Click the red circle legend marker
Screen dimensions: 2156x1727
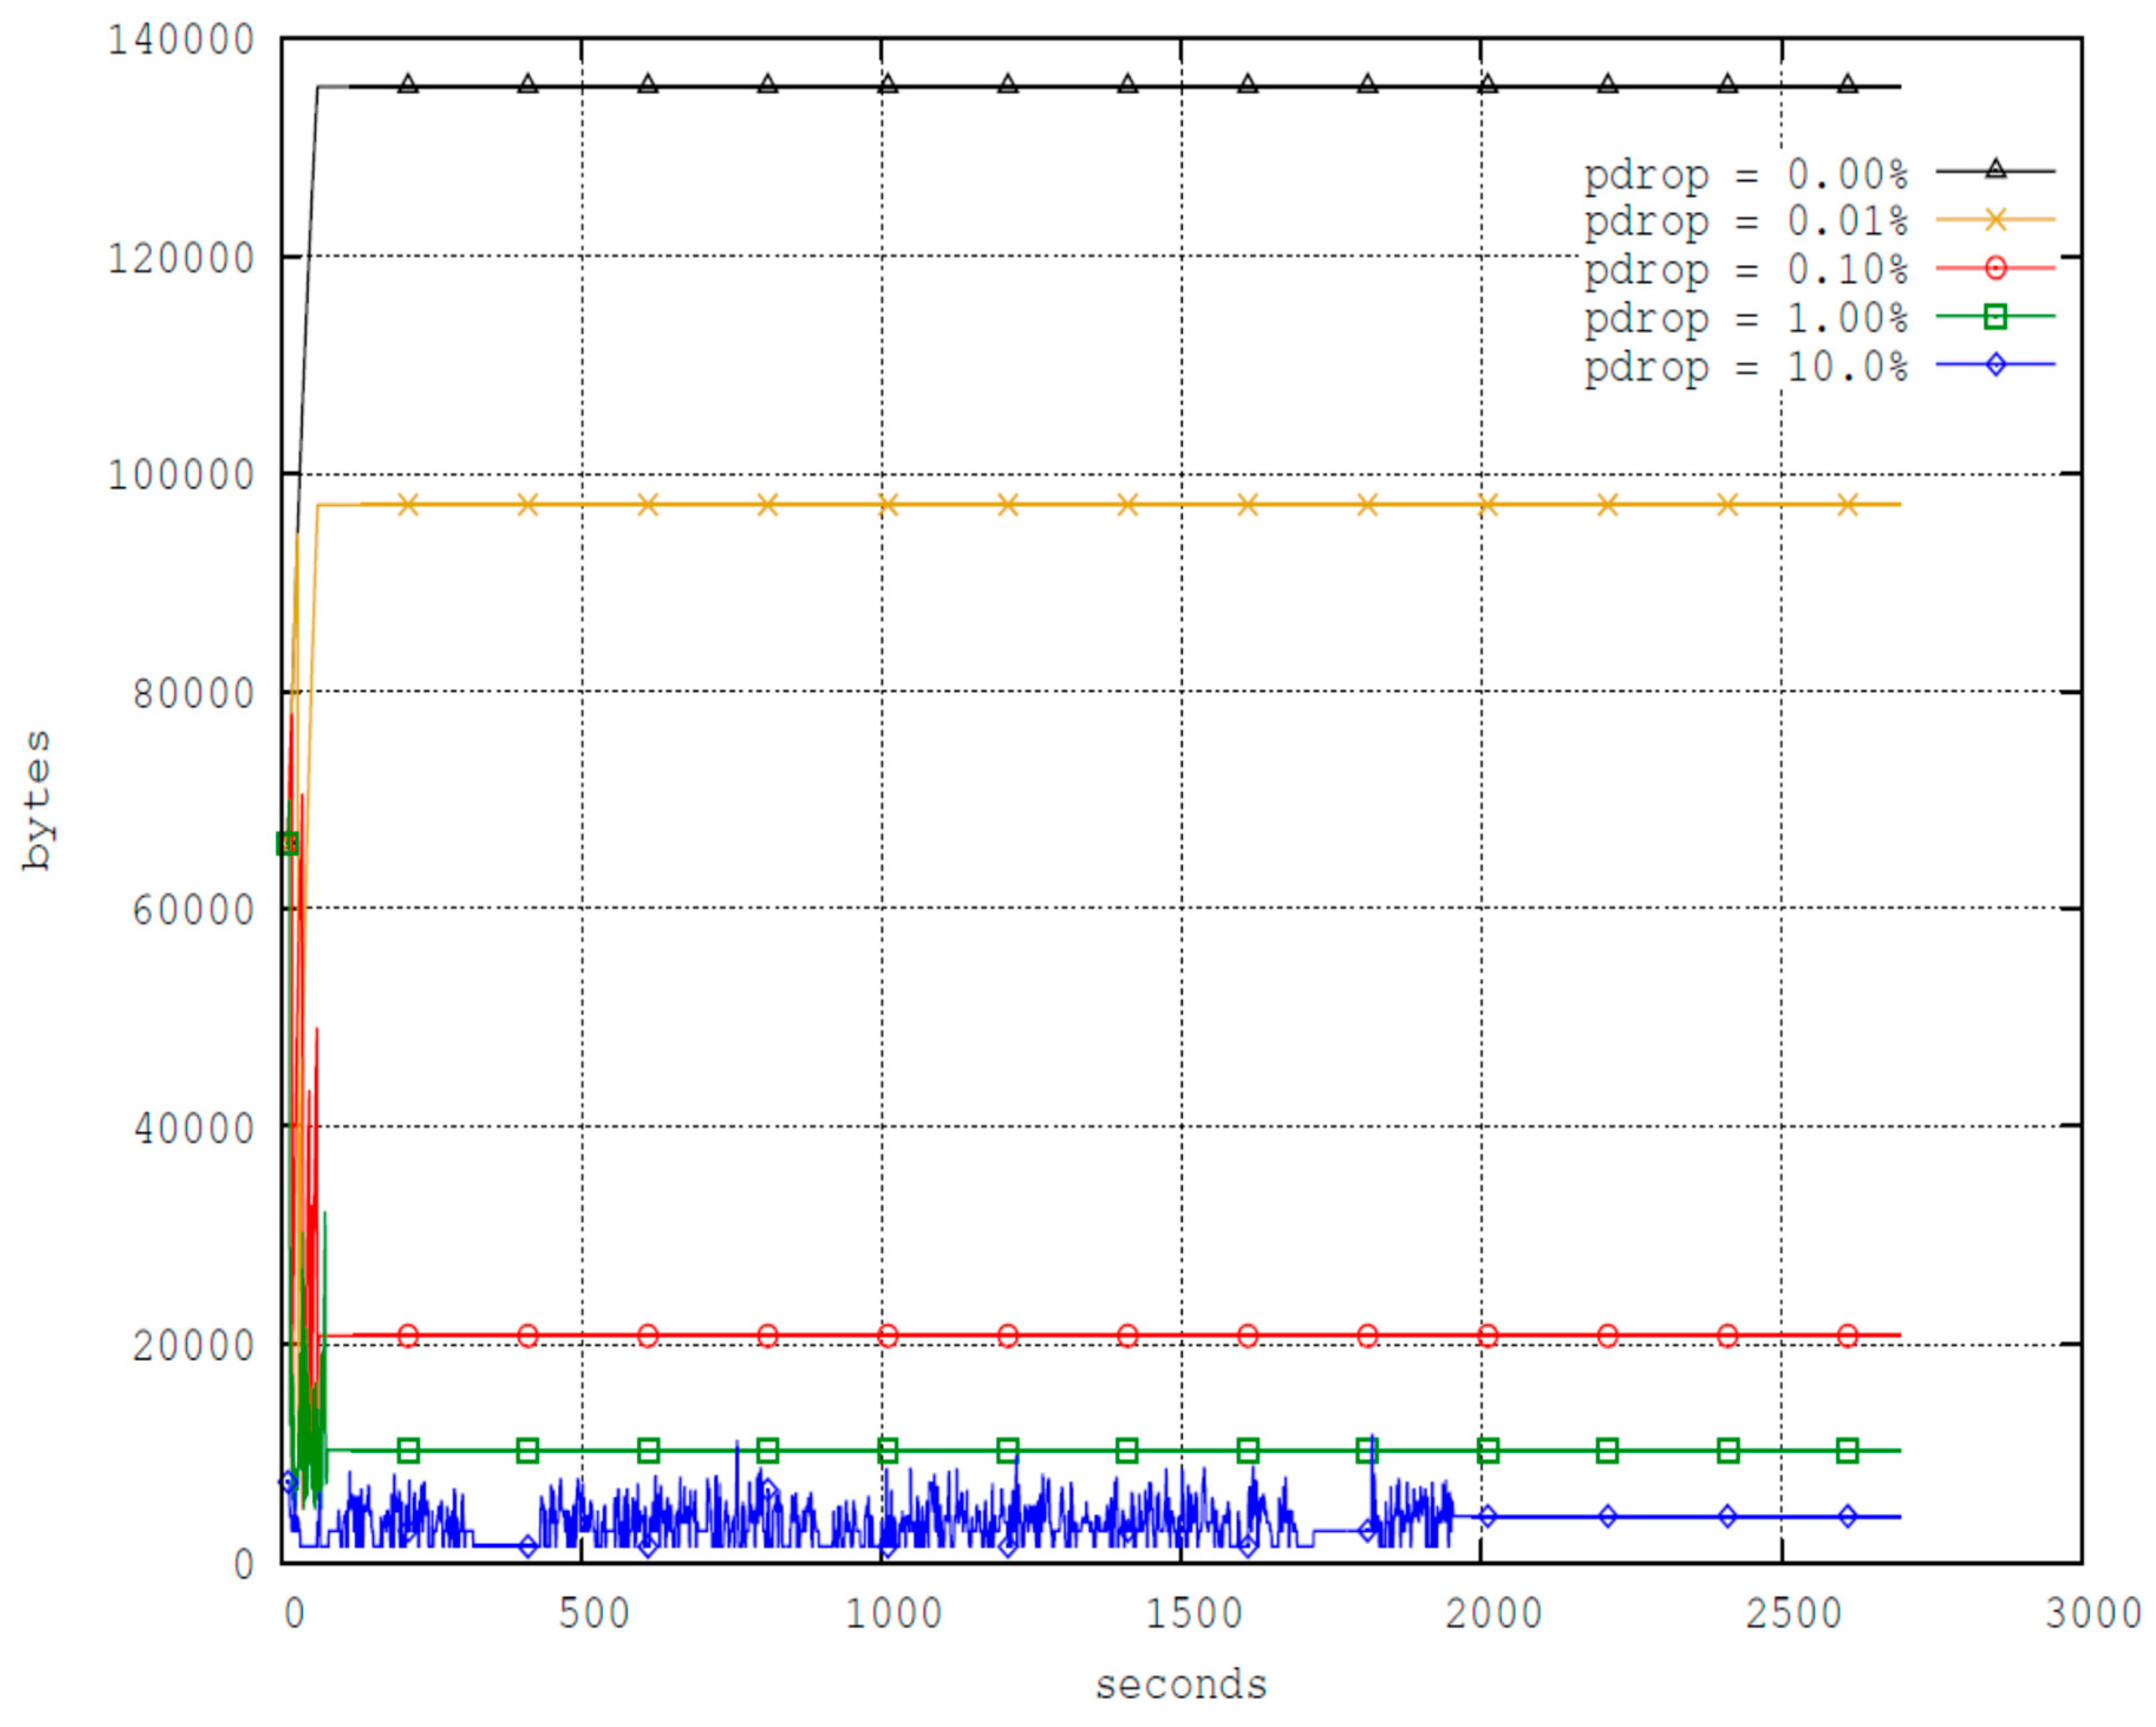coord(1995,268)
